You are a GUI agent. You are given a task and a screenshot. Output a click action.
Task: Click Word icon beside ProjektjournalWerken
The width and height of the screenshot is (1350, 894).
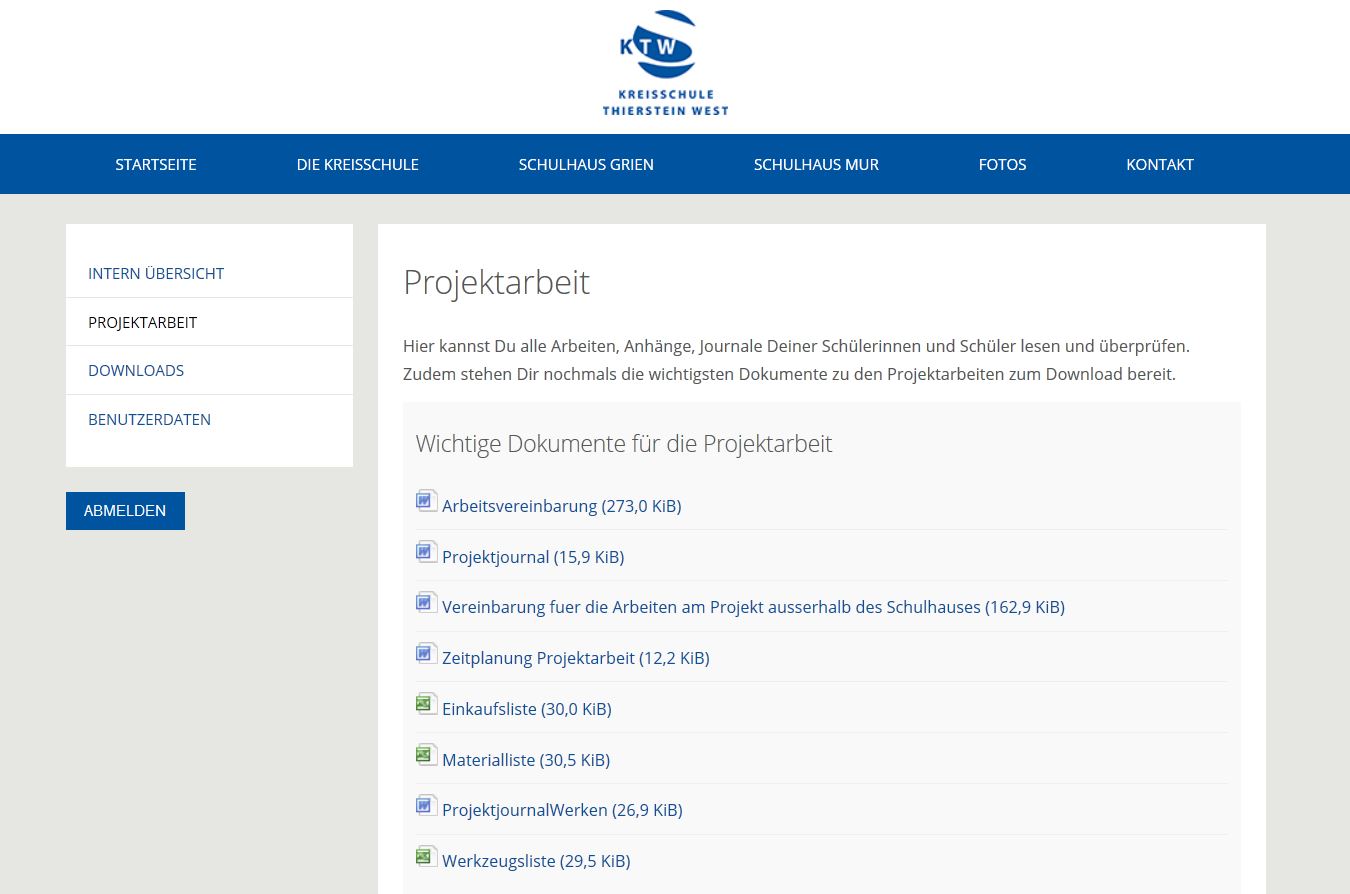coord(427,806)
